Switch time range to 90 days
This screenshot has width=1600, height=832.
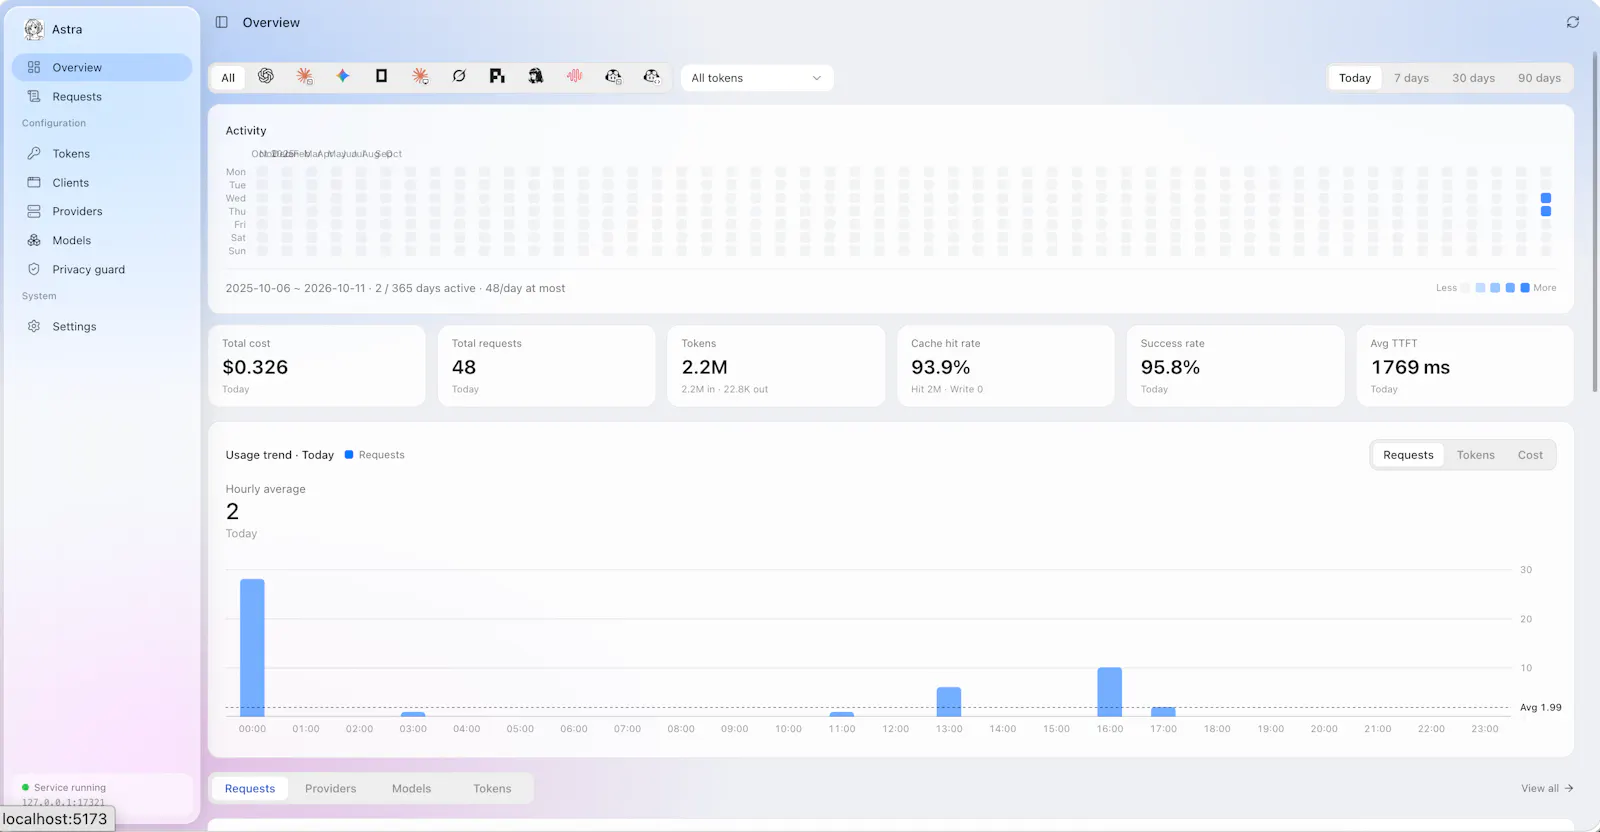coord(1539,78)
